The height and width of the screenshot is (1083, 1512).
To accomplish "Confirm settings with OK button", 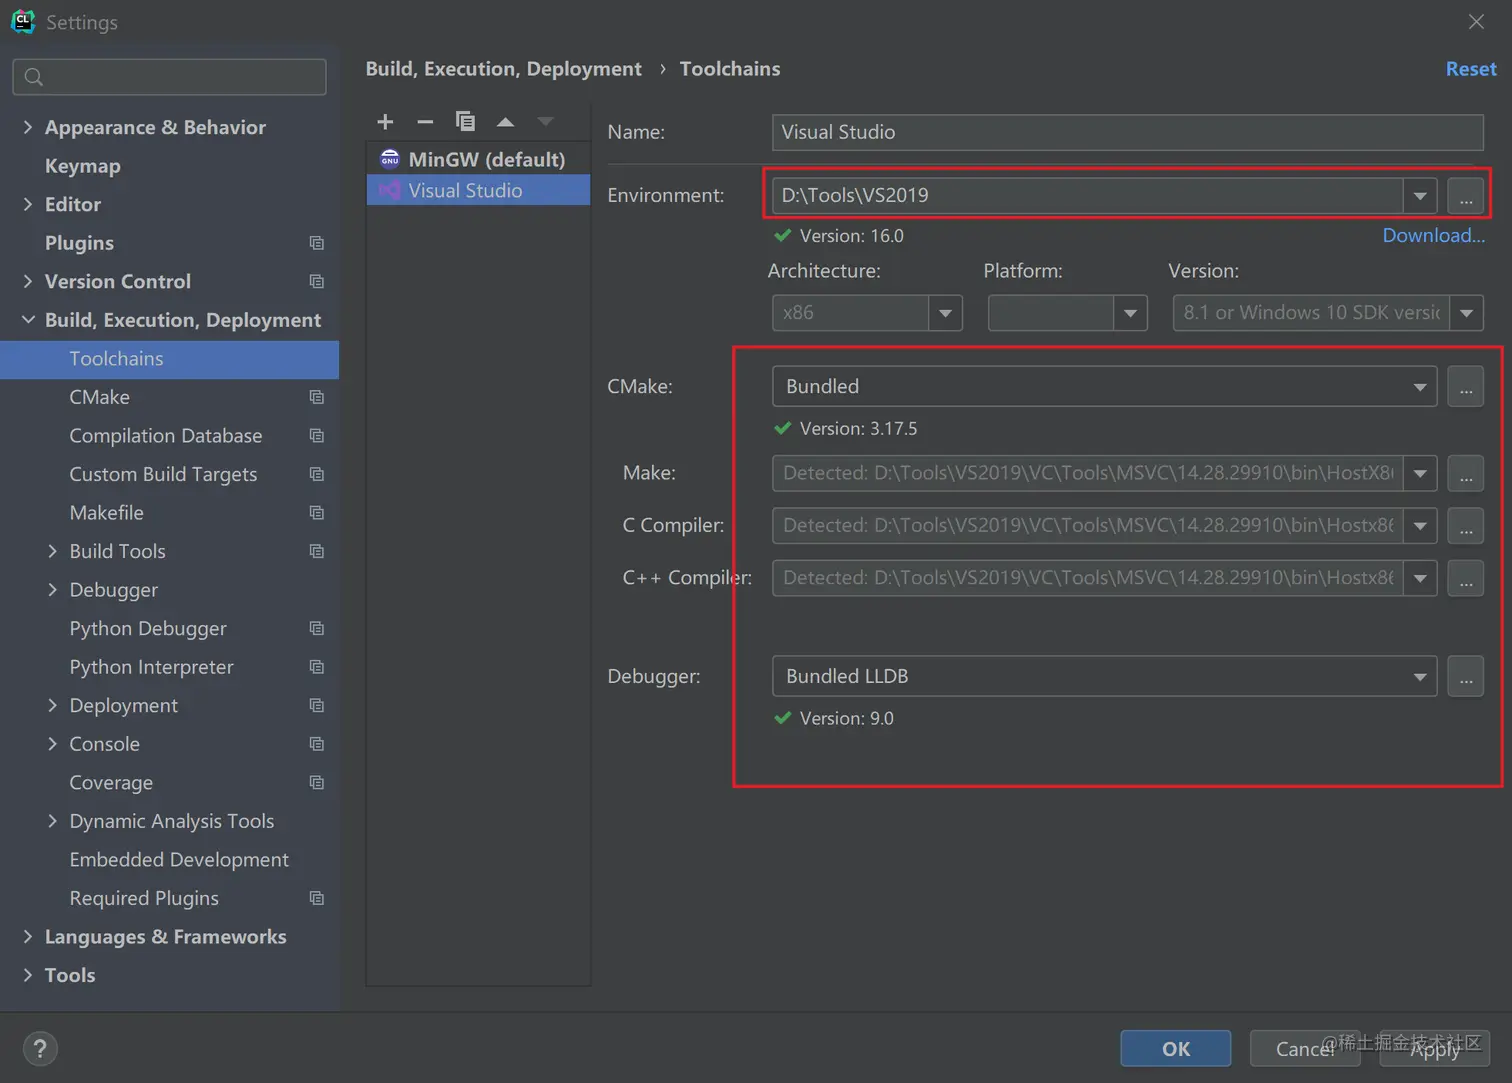I will [1176, 1049].
